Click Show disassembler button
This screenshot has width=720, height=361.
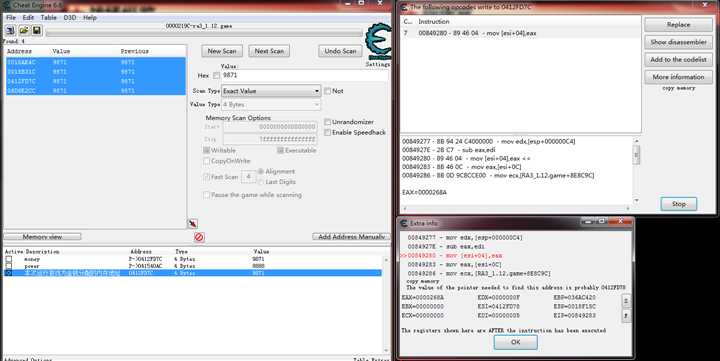pos(679,42)
